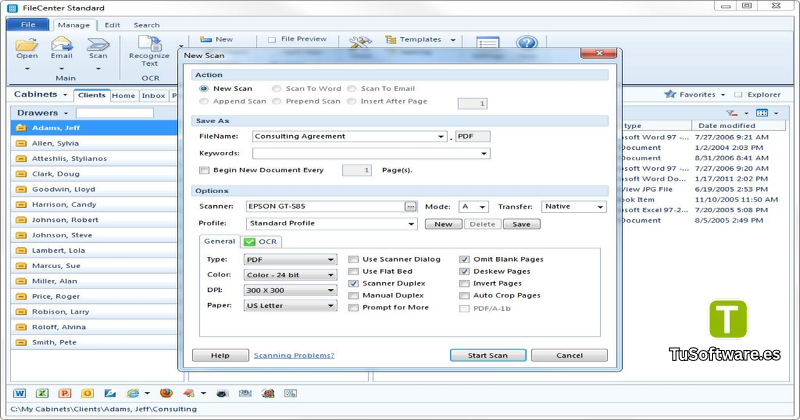Screen dimensions: 800x420
Task: Expand the Cabinets dropdown arrow
Action: tap(65, 95)
